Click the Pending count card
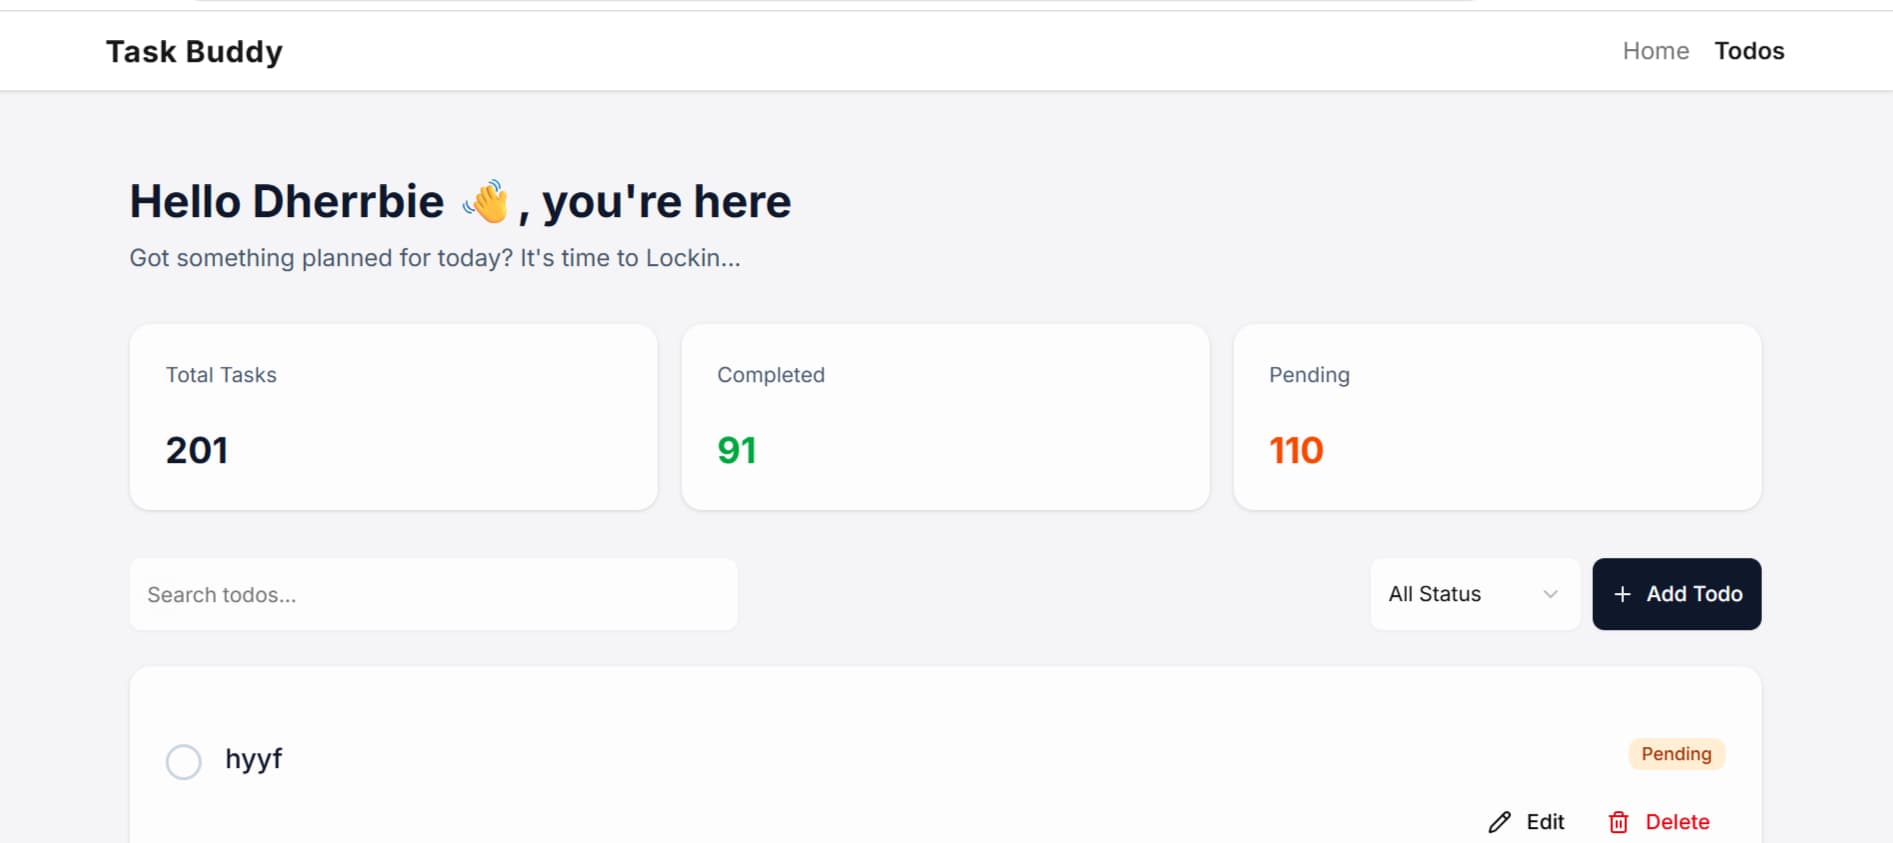Screen dimensions: 1893x843 coord(1497,417)
